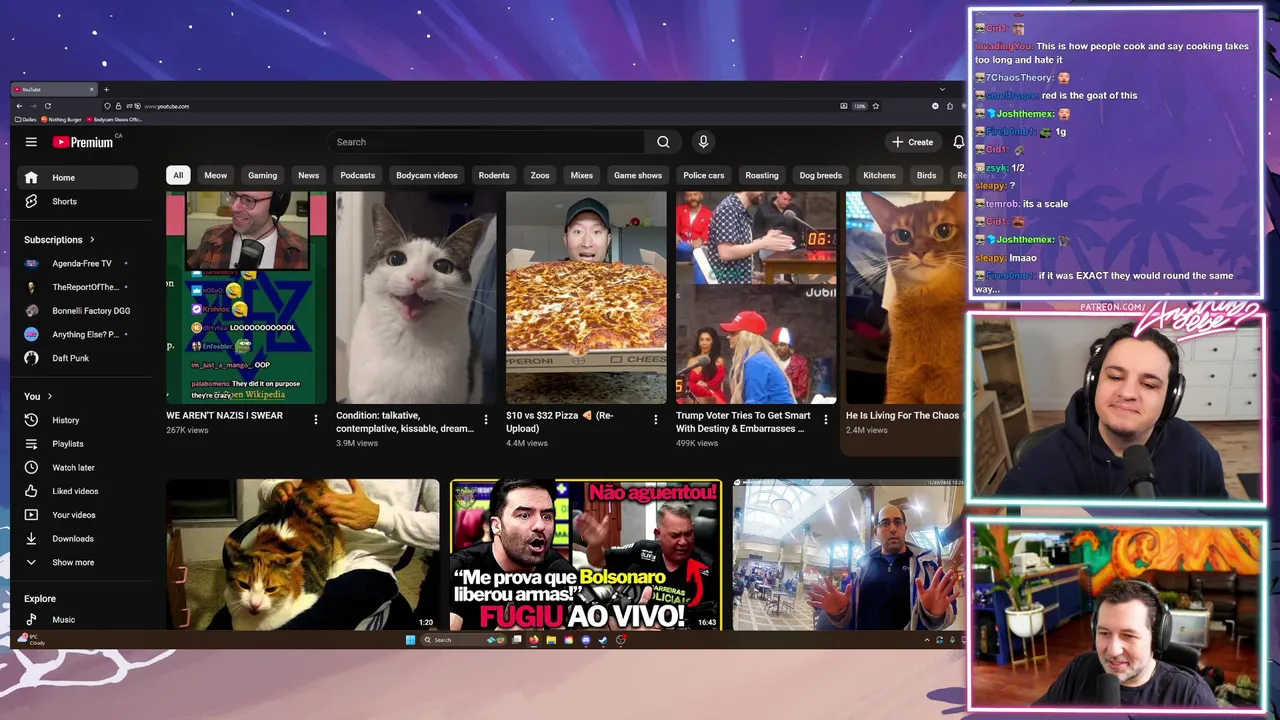Click the site padlock icon in address bar
Image resolution: width=1280 pixels, height=720 pixels.
click(118, 106)
